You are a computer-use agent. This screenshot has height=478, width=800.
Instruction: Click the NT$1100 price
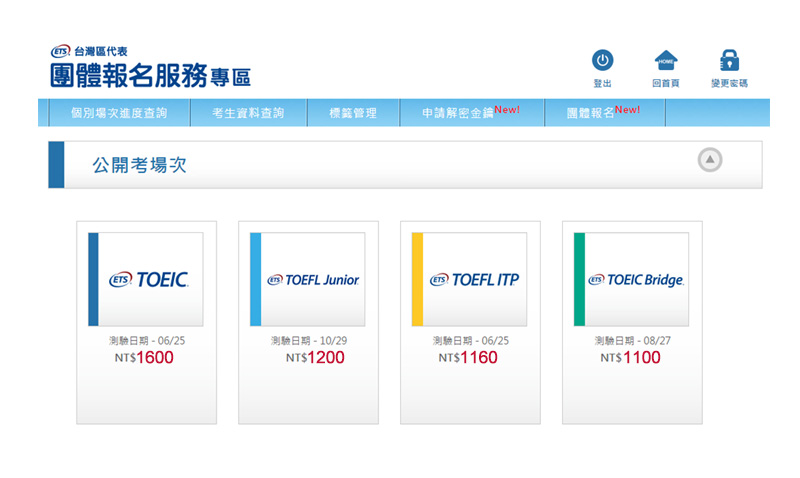630,358
